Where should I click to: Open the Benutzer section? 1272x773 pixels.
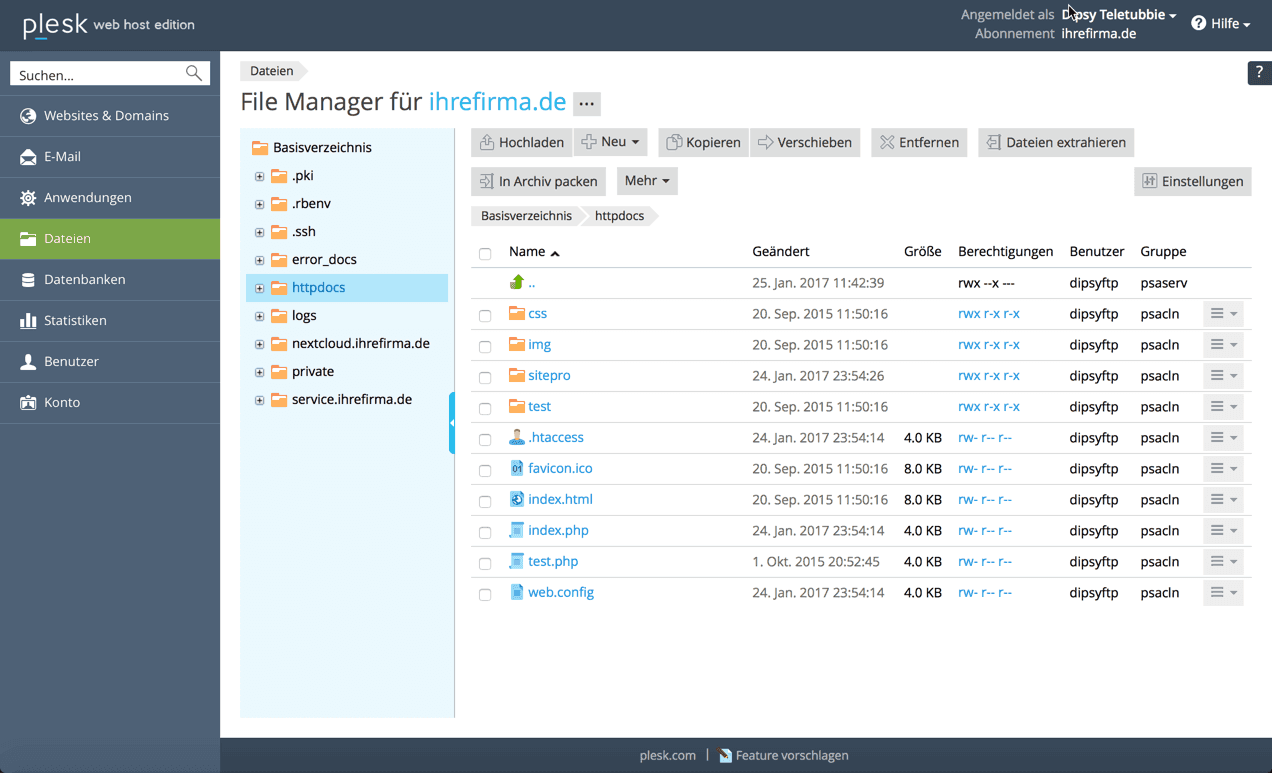tap(72, 362)
